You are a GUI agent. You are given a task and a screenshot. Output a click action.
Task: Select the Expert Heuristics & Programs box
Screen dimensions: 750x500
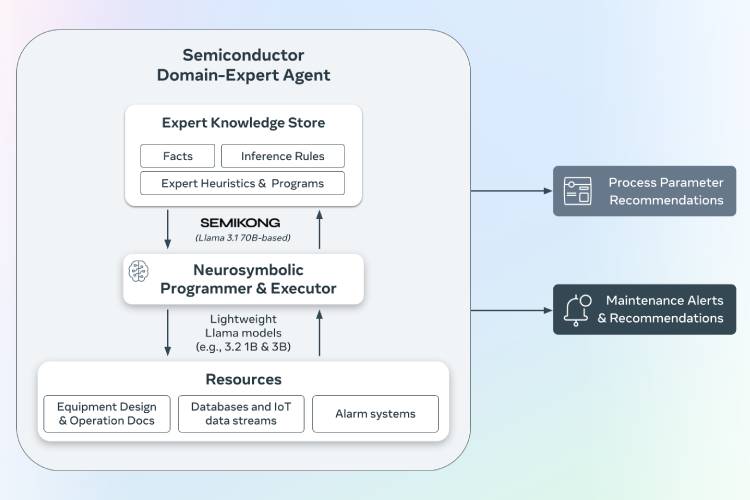click(241, 183)
